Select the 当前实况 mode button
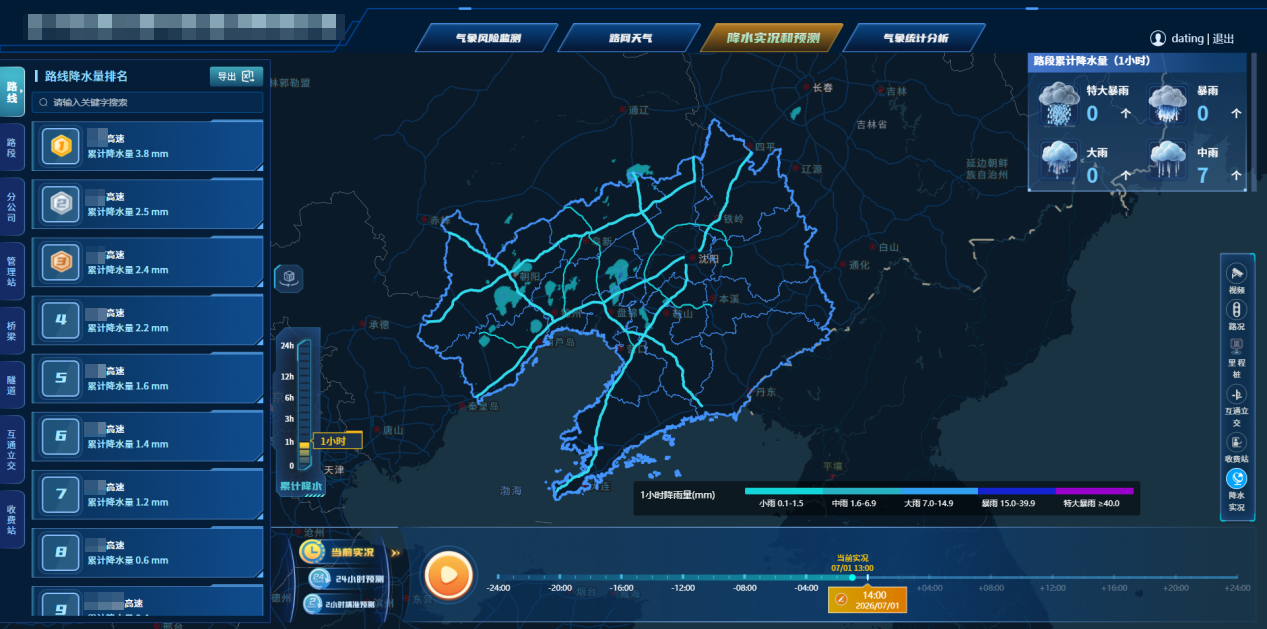The height and width of the screenshot is (629, 1267). (x=351, y=552)
